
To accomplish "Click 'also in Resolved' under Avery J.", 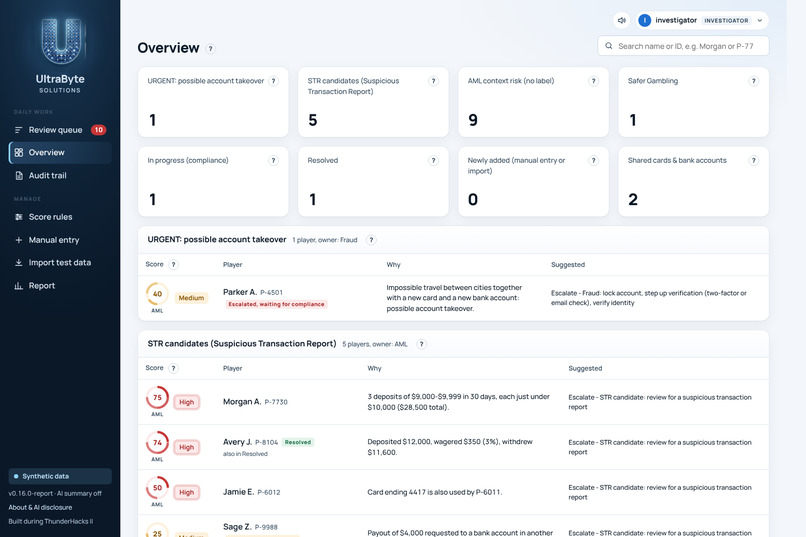I will [245, 454].
